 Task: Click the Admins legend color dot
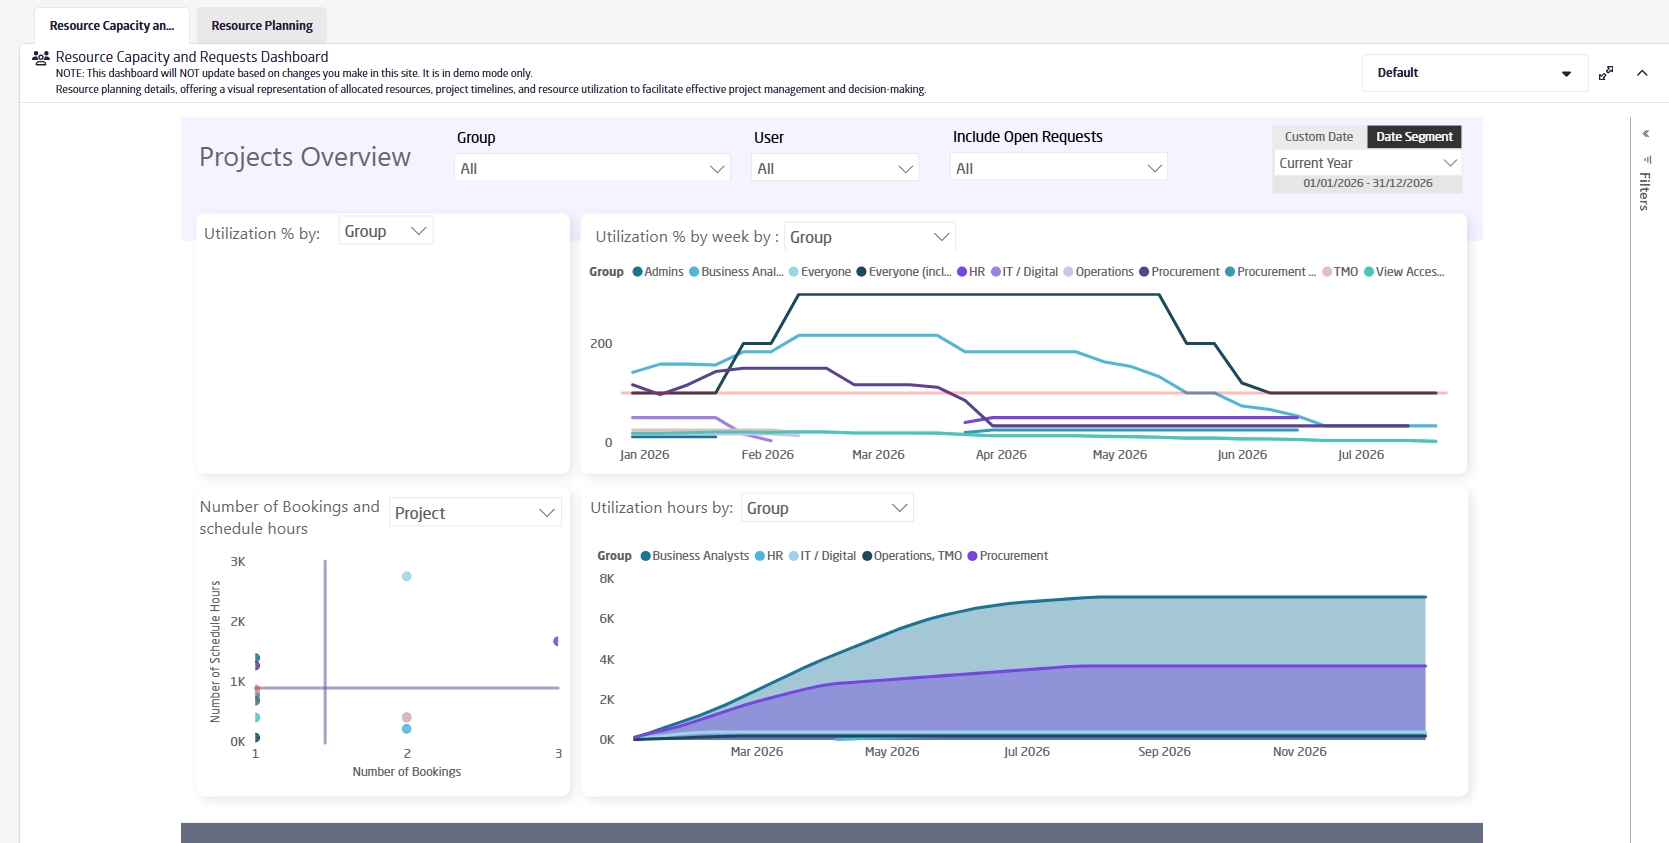coord(637,272)
